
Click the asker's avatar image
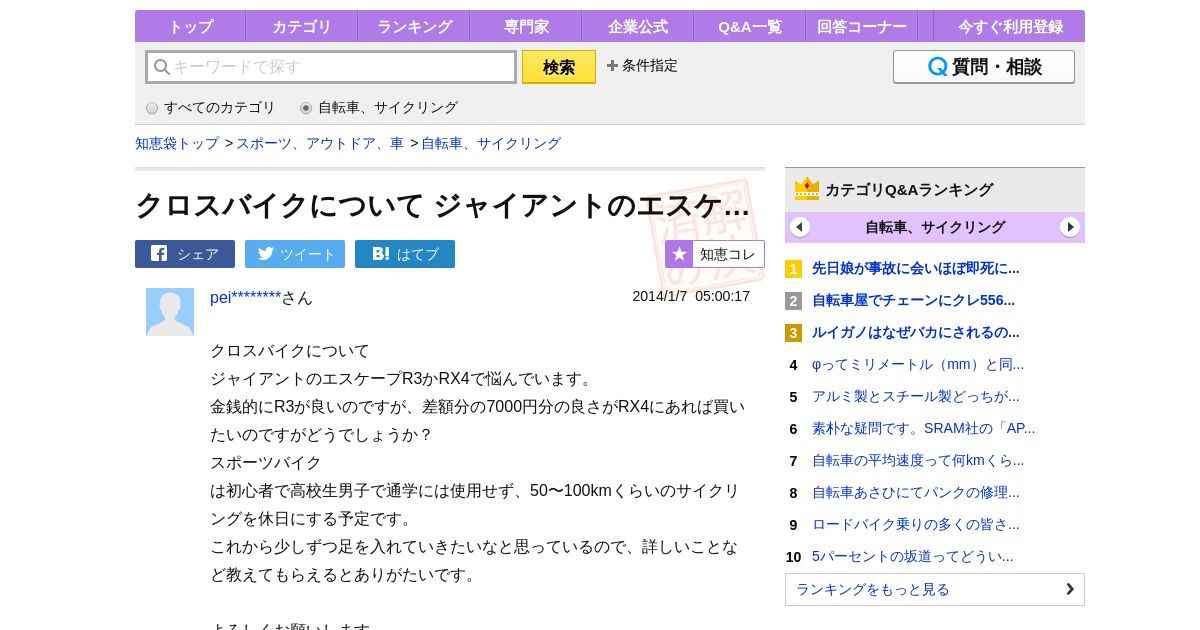tap(170, 312)
